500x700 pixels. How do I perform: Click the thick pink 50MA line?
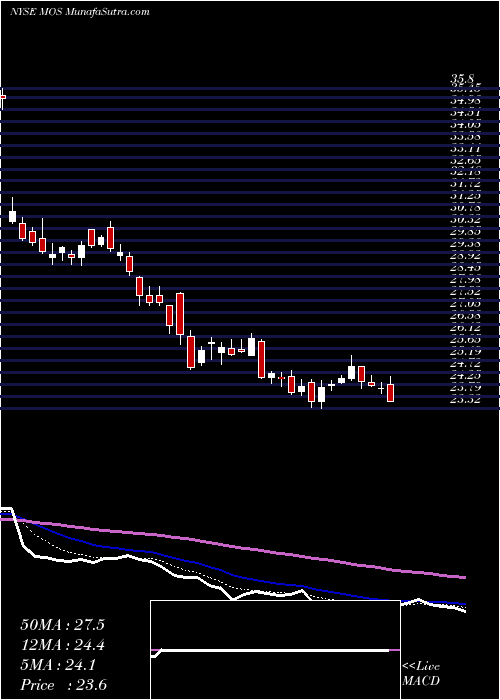coord(232,545)
